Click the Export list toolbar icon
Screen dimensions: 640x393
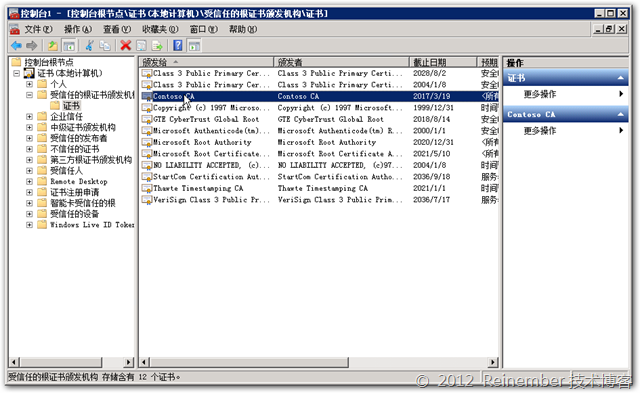click(157, 46)
